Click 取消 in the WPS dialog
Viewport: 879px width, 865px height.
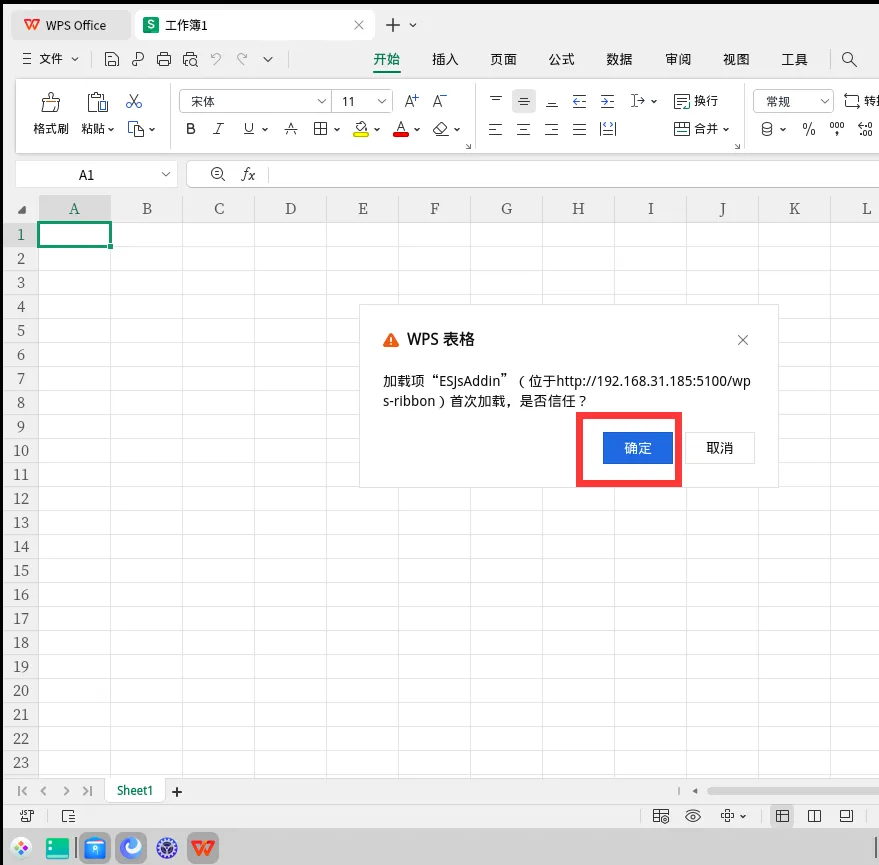tap(720, 448)
